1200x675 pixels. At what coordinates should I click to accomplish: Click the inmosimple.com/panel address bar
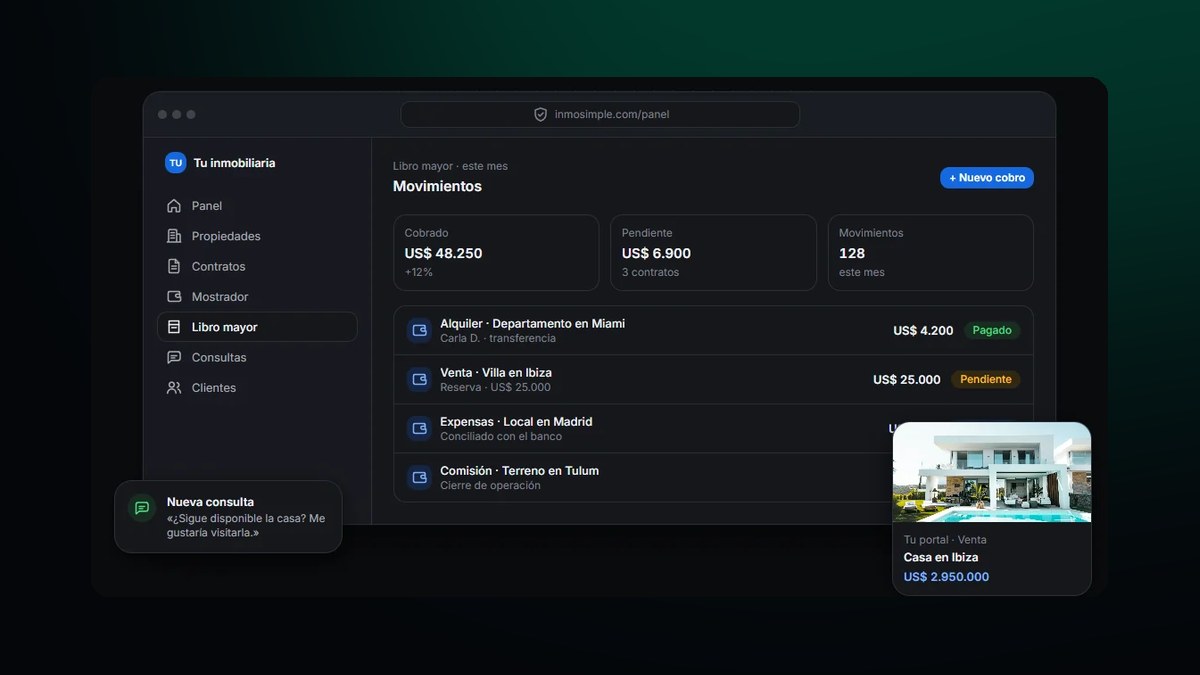(600, 115)
